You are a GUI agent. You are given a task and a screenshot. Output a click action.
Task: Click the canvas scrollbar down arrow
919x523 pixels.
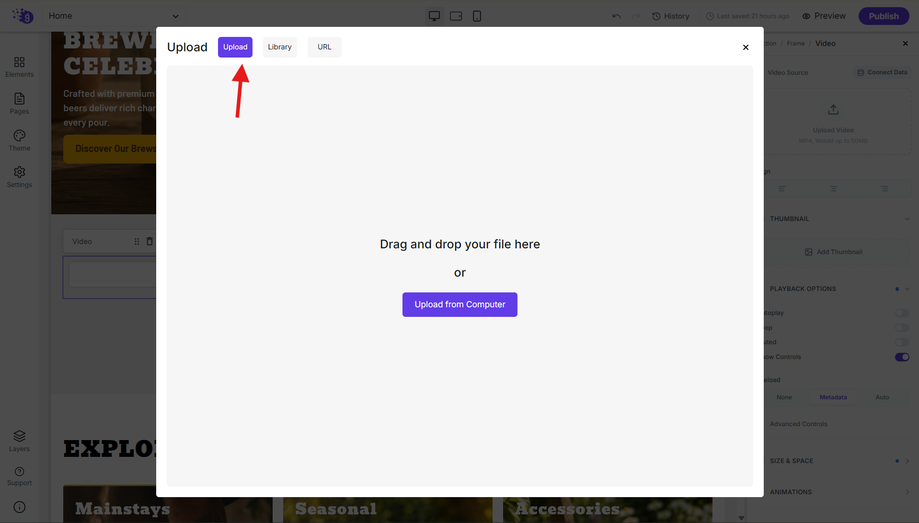click(741, 518)
